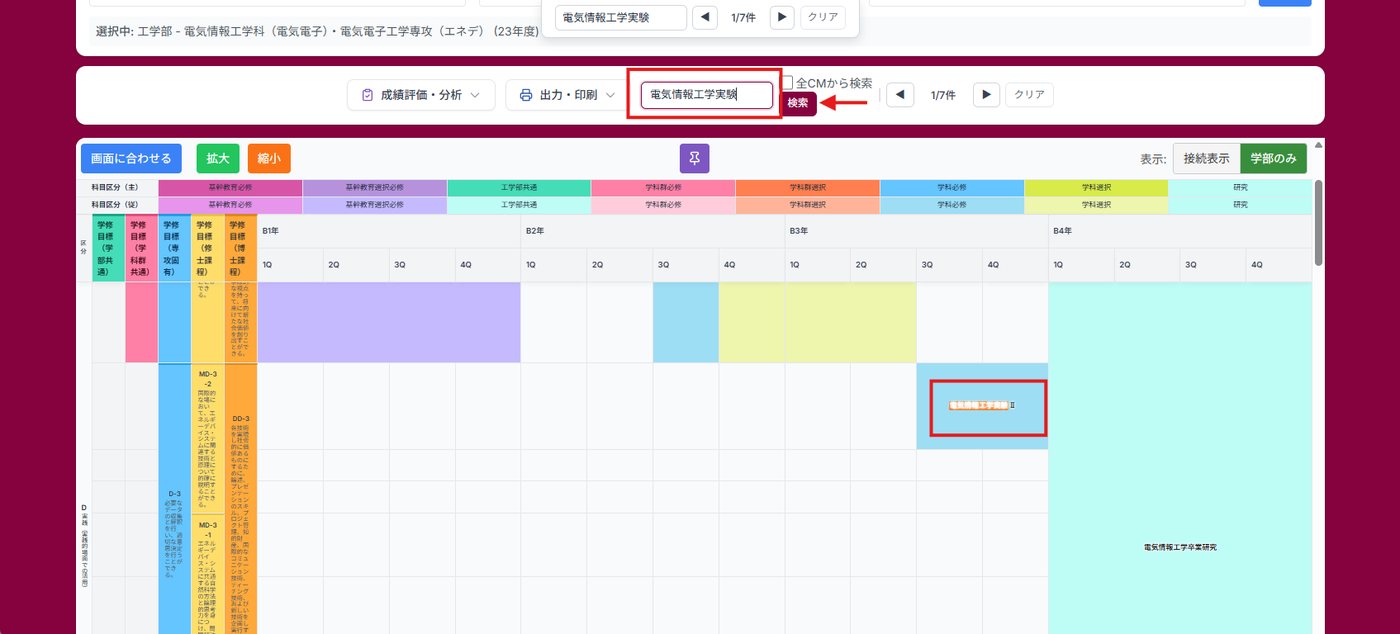The height and width of the screenshot is (634, 1400).
Task: Select 研究 swatch in 科目区分（主） row
Action: (x=1240, y=187)
